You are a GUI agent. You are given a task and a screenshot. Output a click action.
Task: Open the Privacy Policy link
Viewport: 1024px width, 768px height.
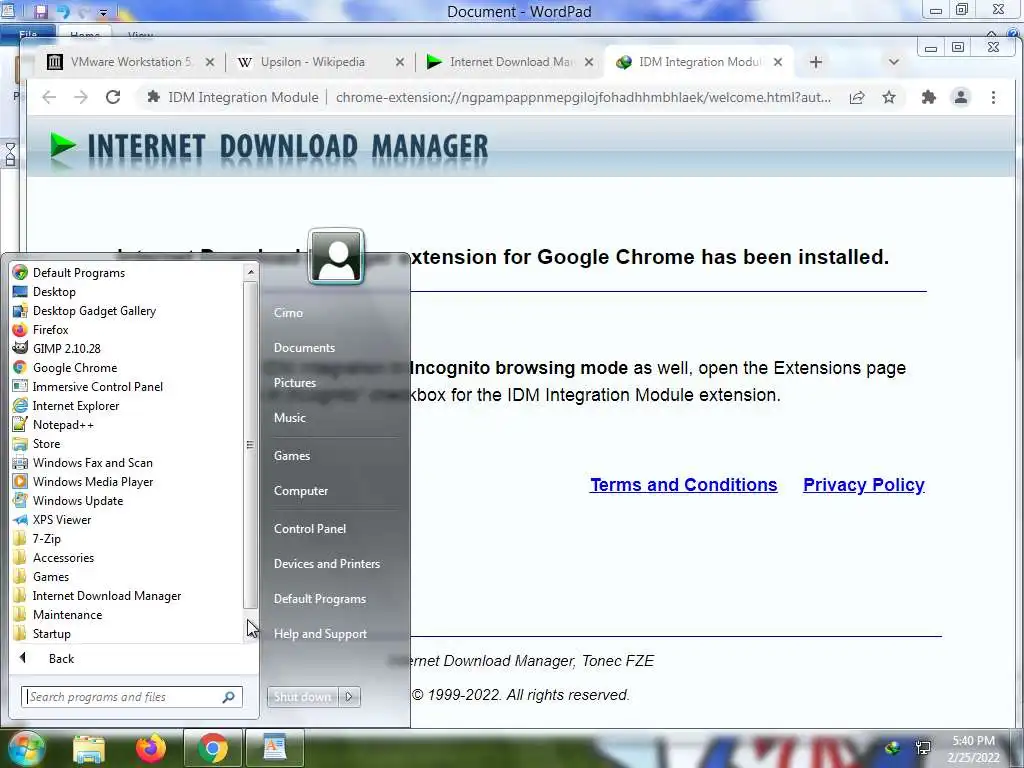click(x=863, y=485)
